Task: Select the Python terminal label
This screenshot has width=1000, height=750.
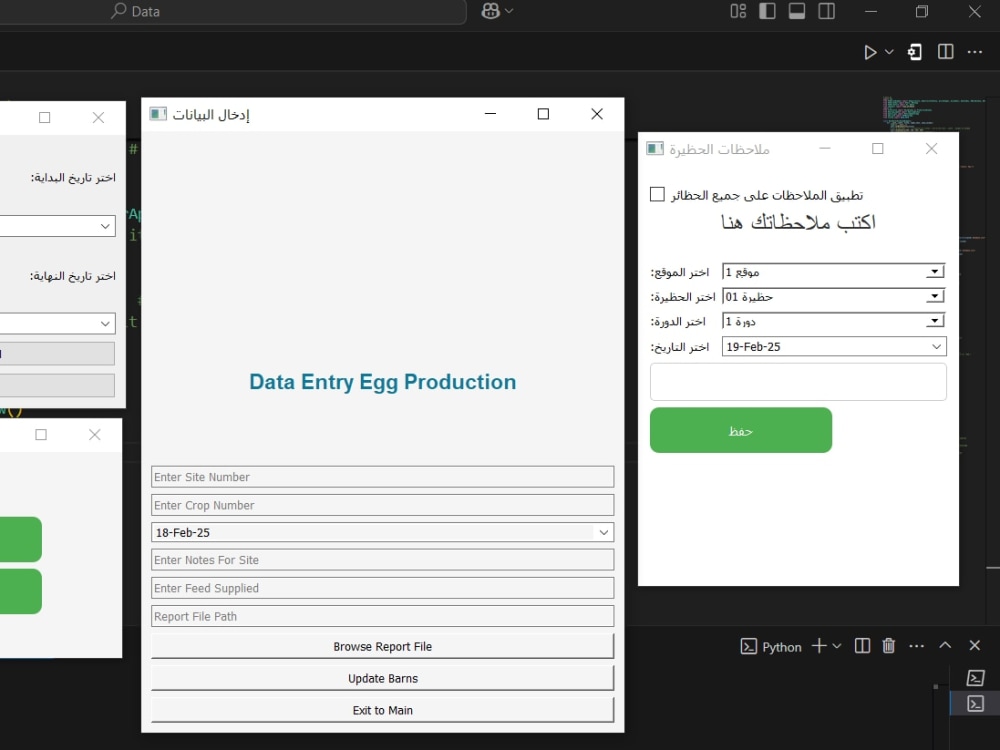Action: [x=781, y=647]
